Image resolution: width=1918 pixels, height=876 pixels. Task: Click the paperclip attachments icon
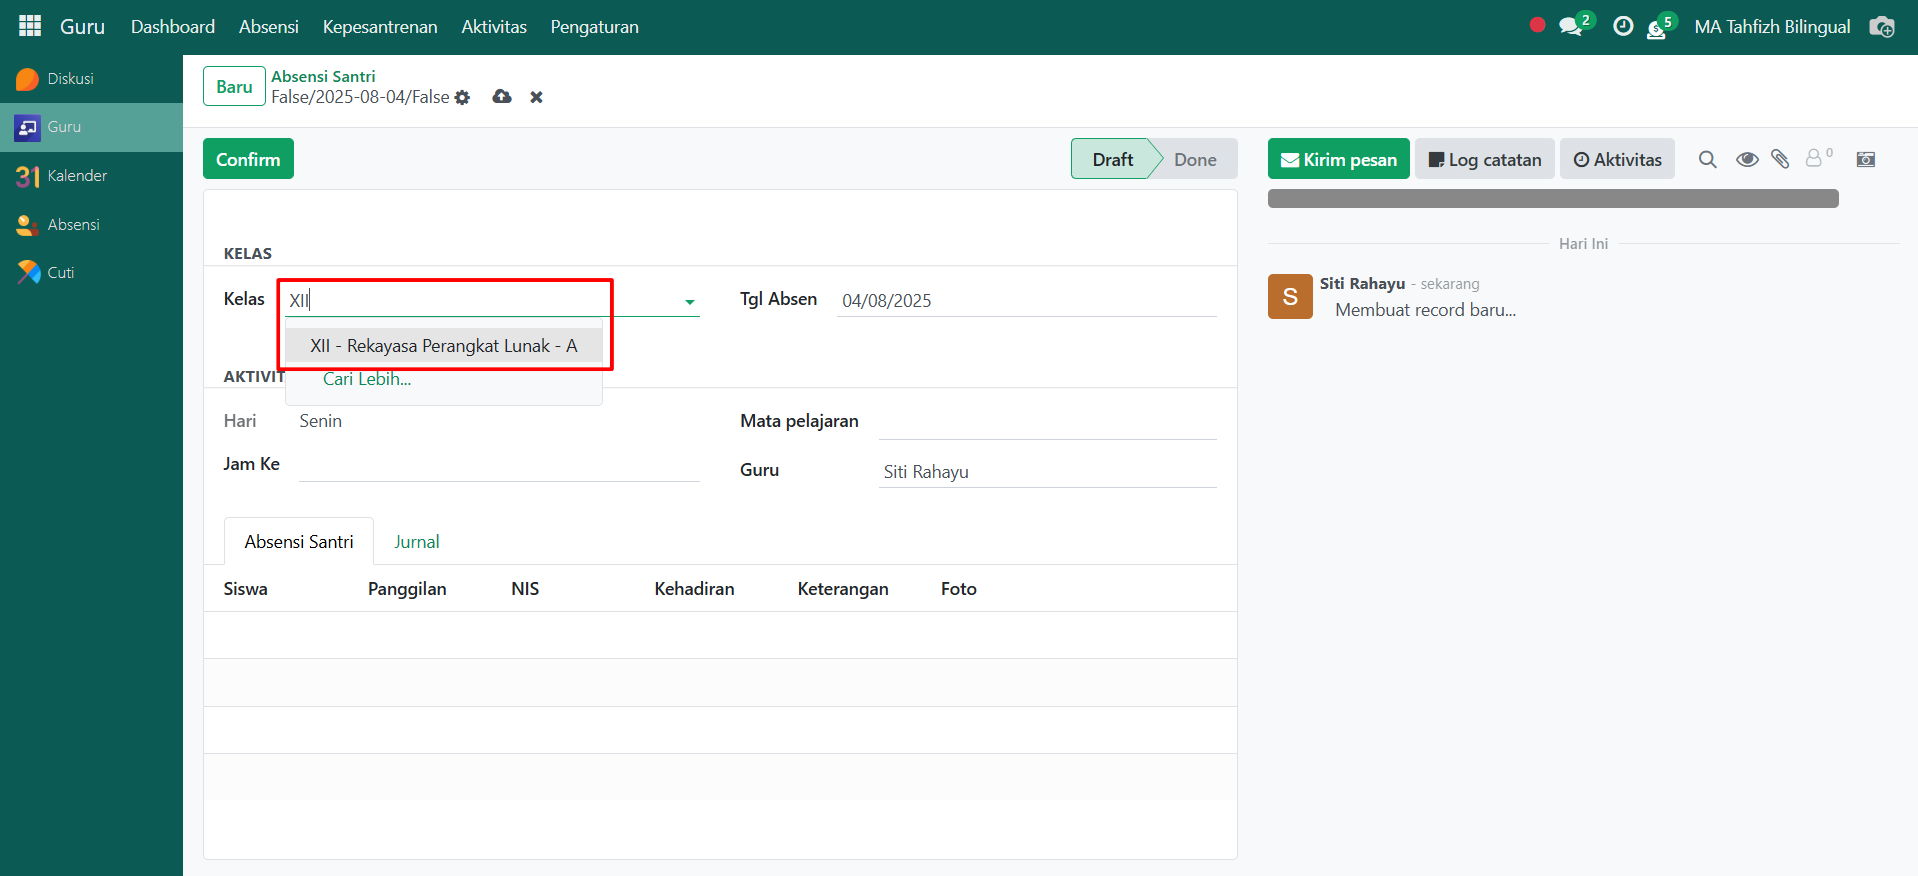coord(1780,159)
